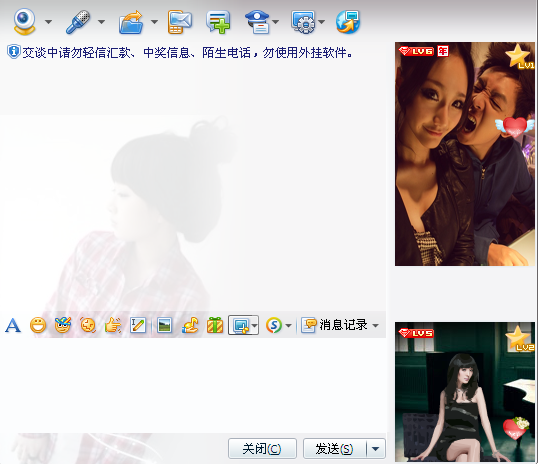Click the send file folder icon

(131, 22)
